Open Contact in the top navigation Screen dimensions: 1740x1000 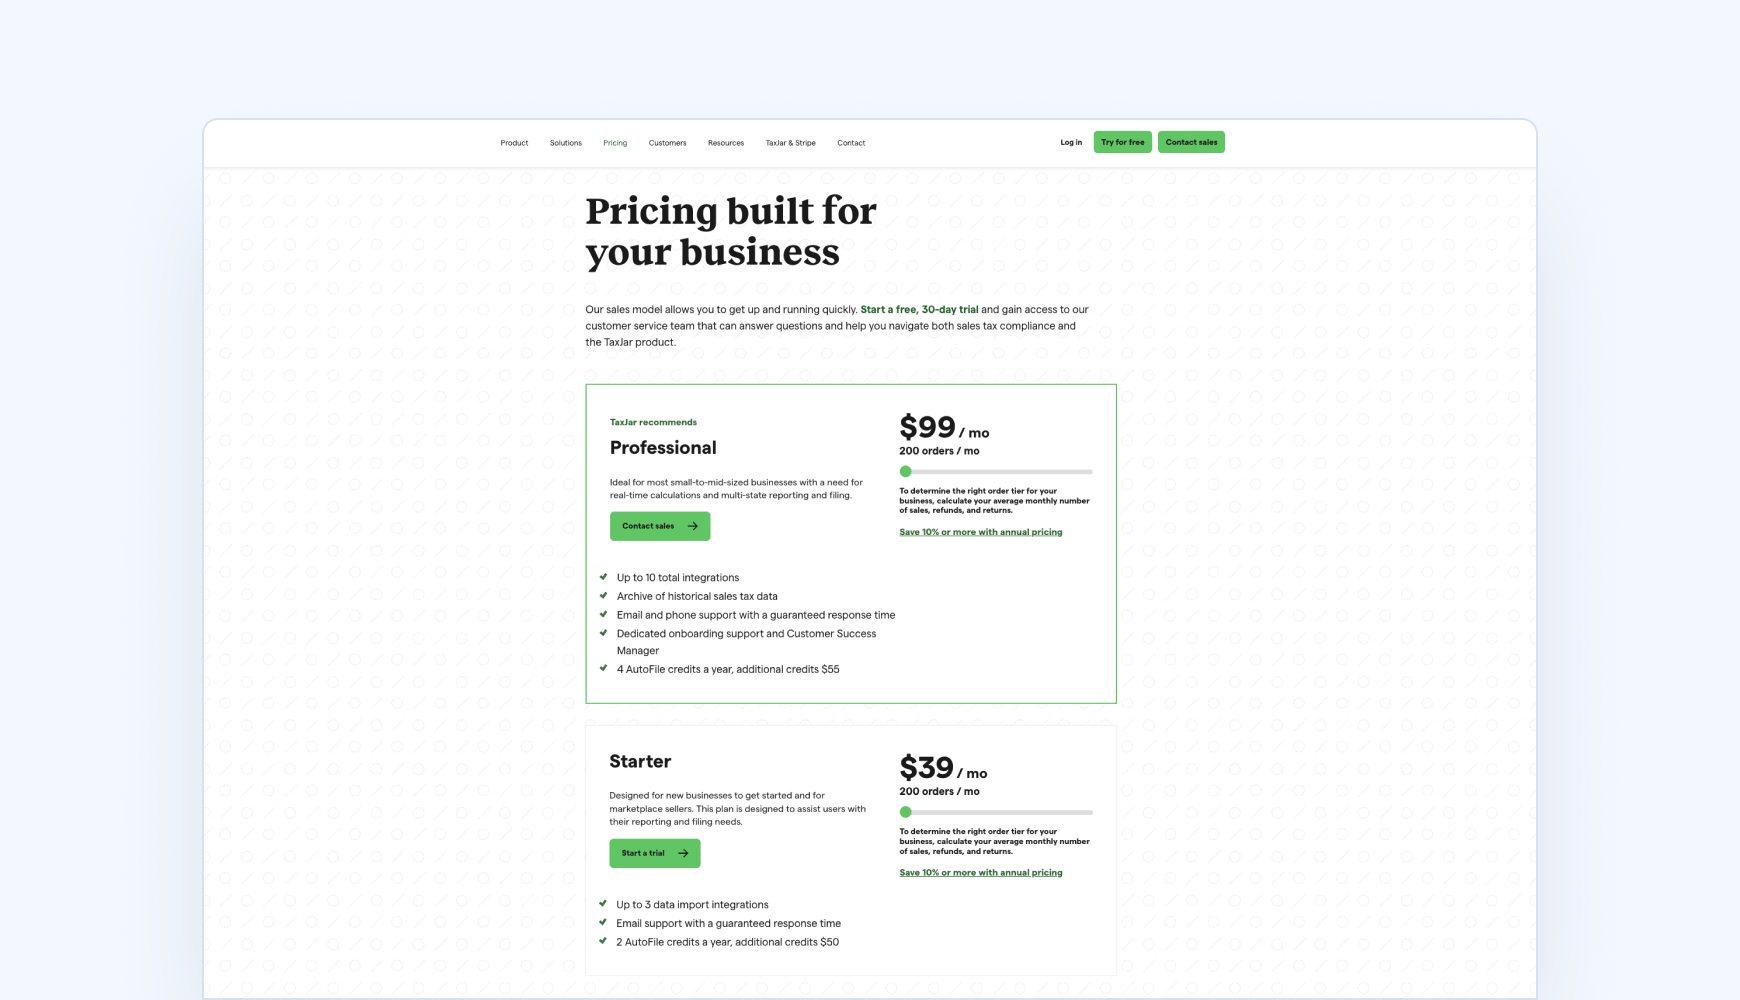(x=851, y=143)
